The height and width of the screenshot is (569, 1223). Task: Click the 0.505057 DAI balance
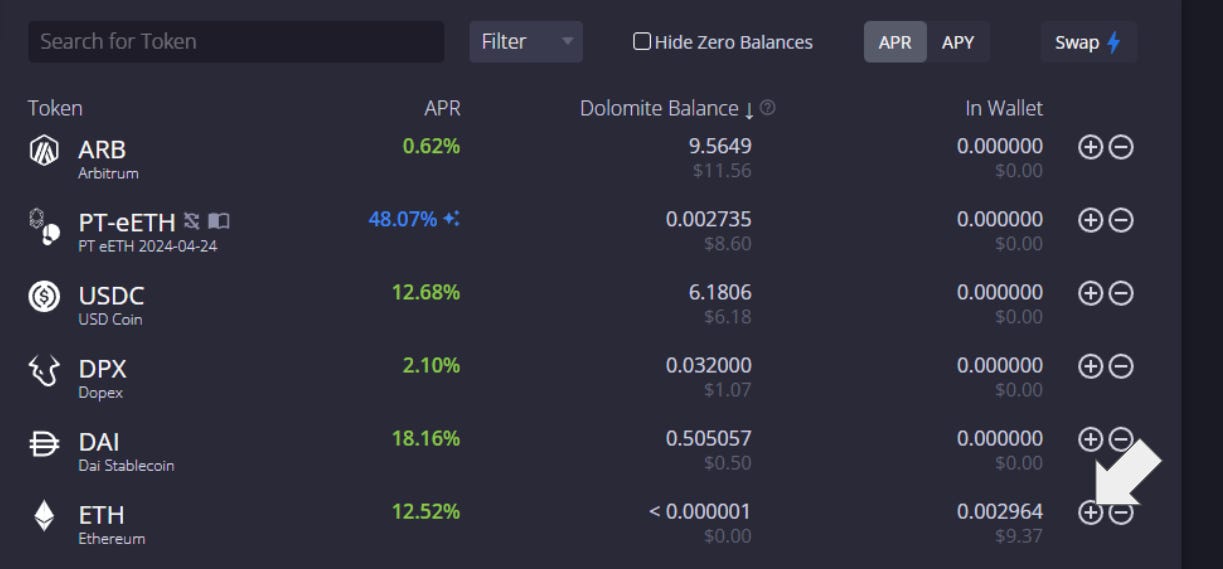[709, 439]
